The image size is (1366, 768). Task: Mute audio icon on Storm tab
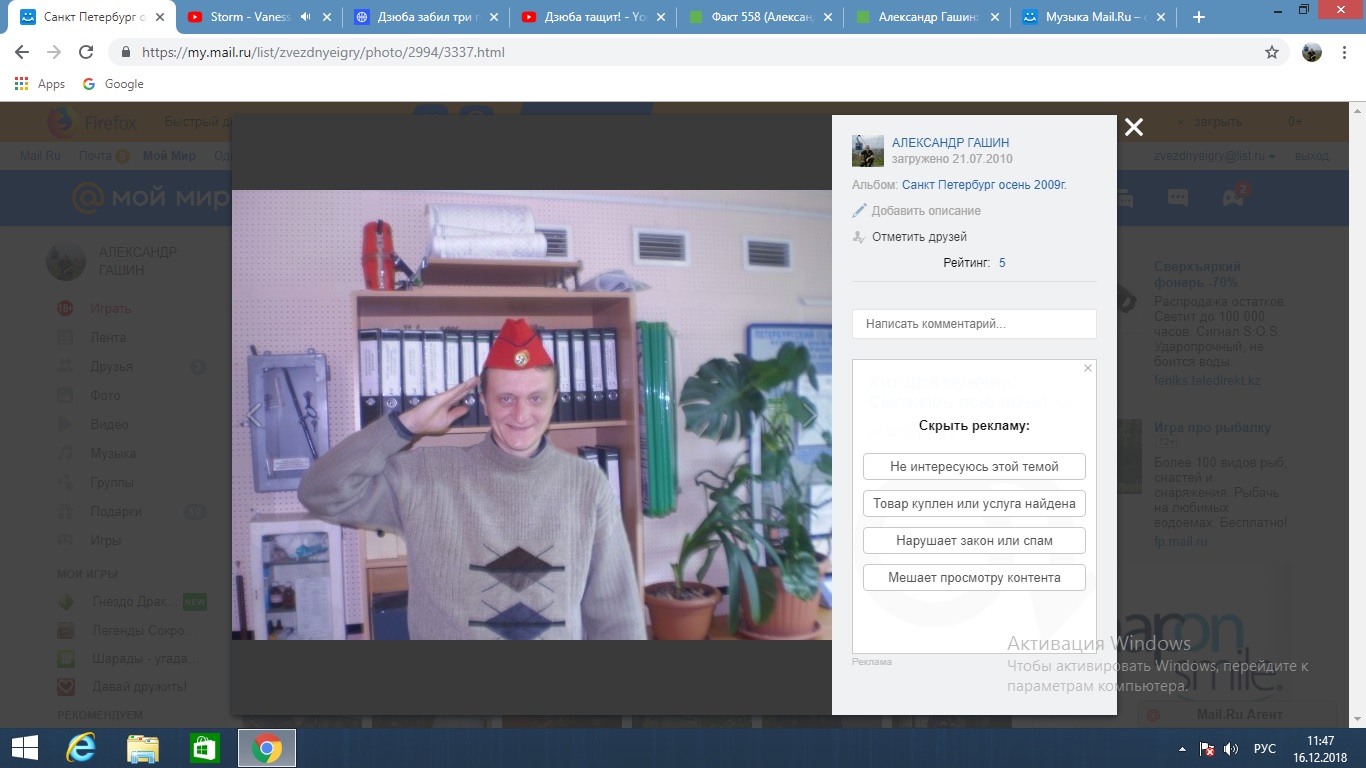pyautogui.click(x=304, y=17)
